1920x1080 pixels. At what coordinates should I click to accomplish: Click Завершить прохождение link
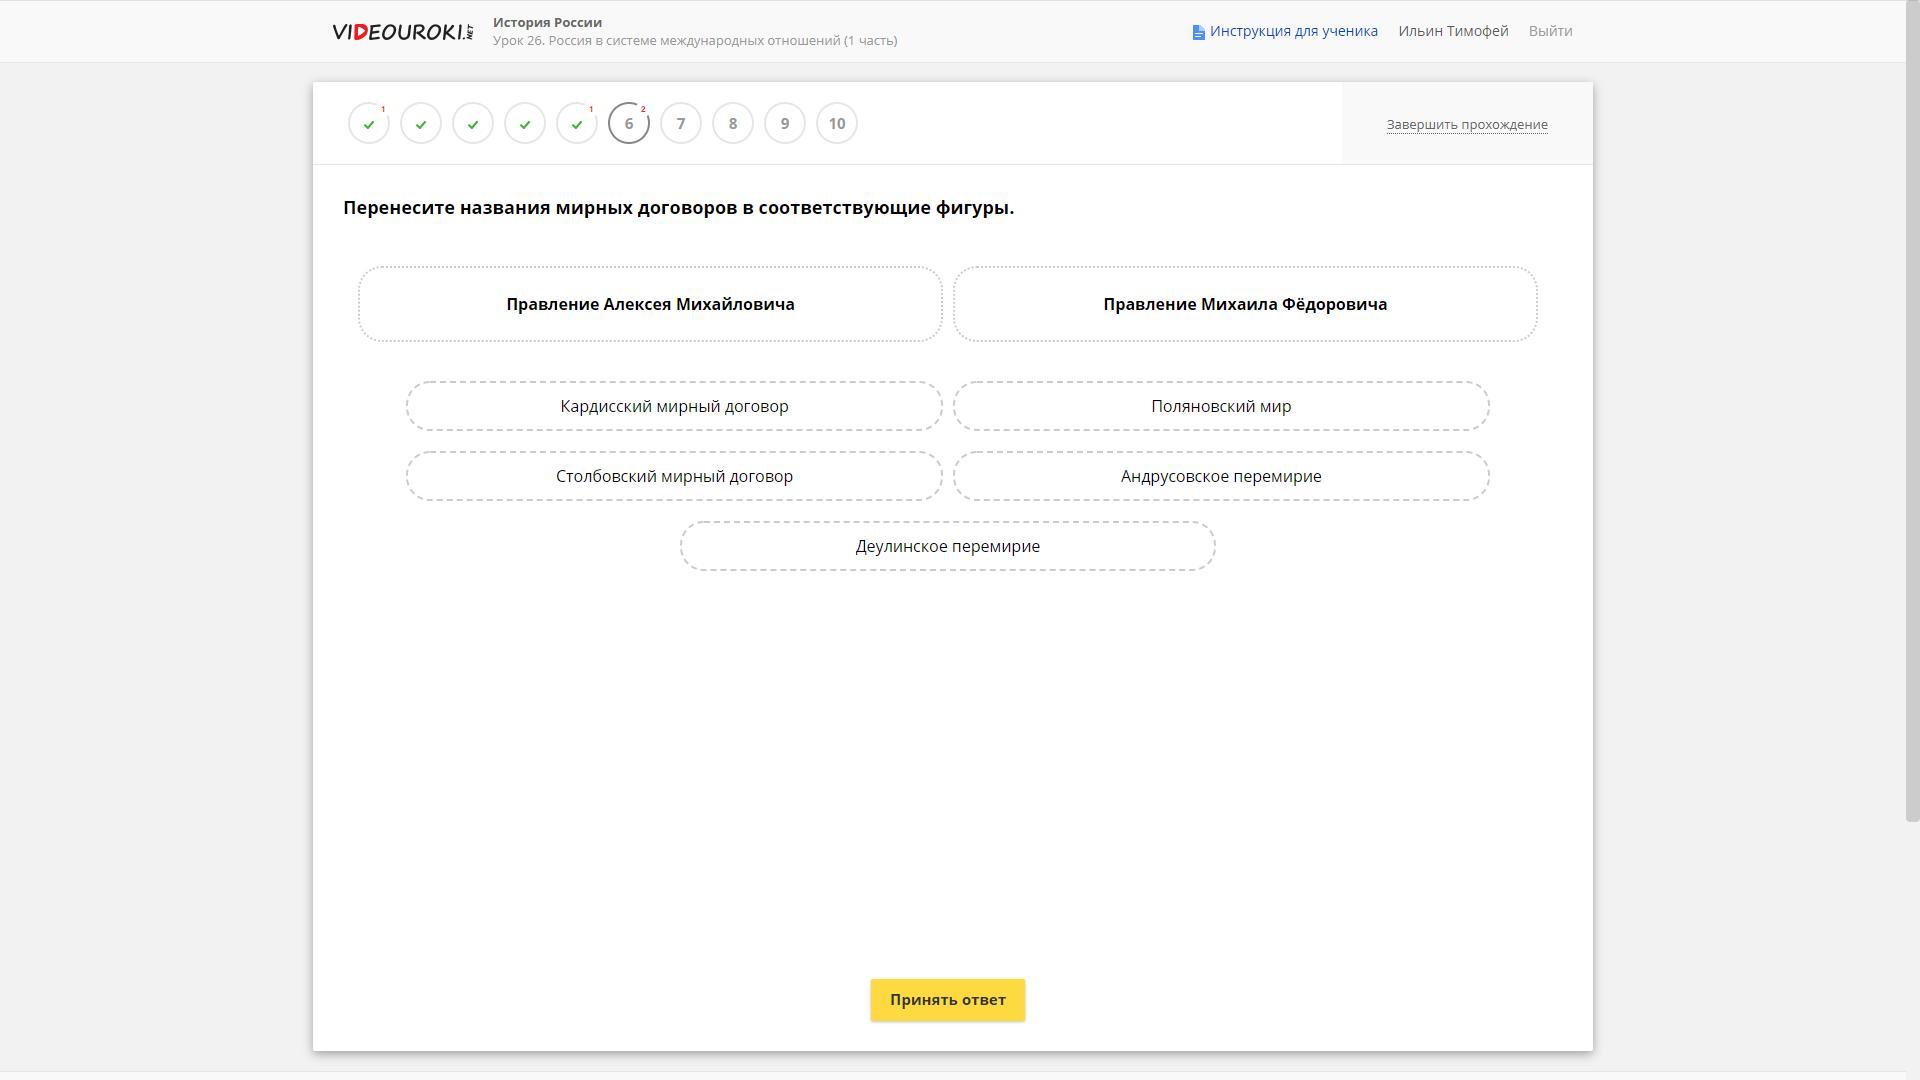click(1466, 125)
